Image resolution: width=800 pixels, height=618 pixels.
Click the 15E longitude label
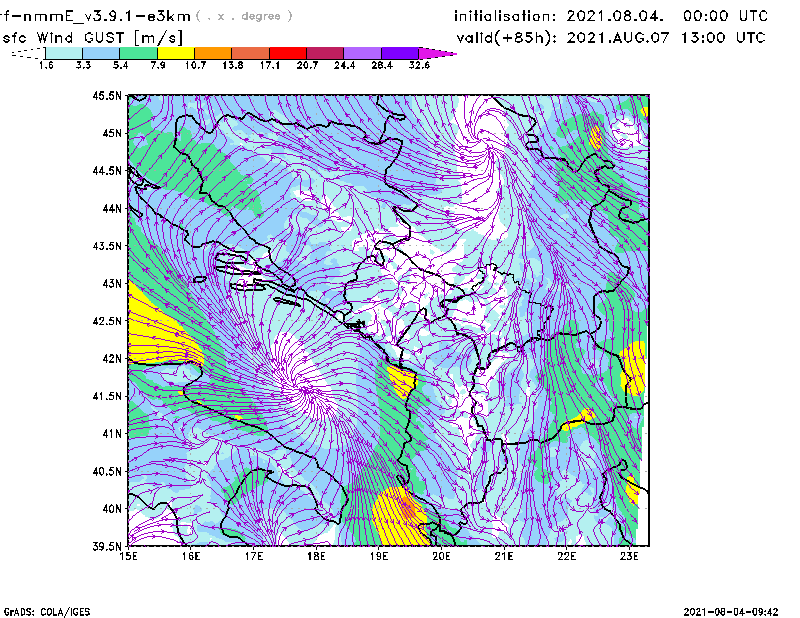click(128, 556)
